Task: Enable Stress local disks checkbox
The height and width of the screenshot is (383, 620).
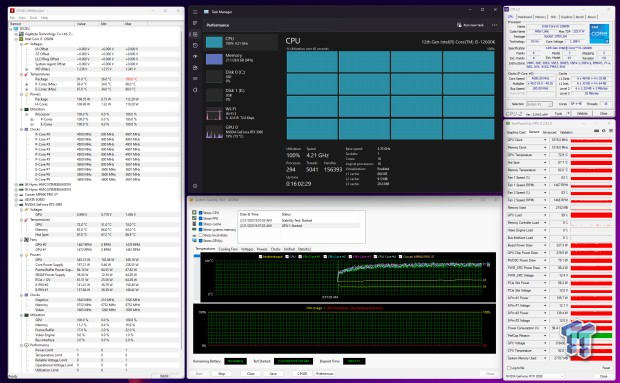Action: (x=200, y=235)
